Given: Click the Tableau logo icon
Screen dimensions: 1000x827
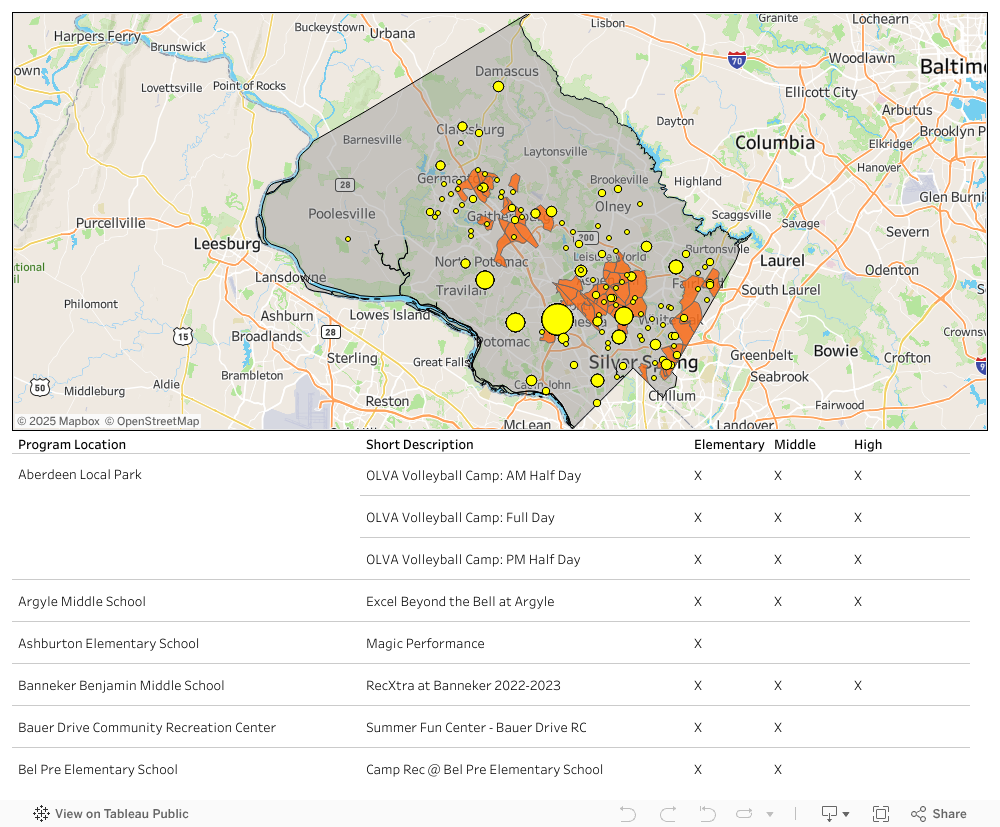Looking at the screenshot, I should [x=41, y=813].
